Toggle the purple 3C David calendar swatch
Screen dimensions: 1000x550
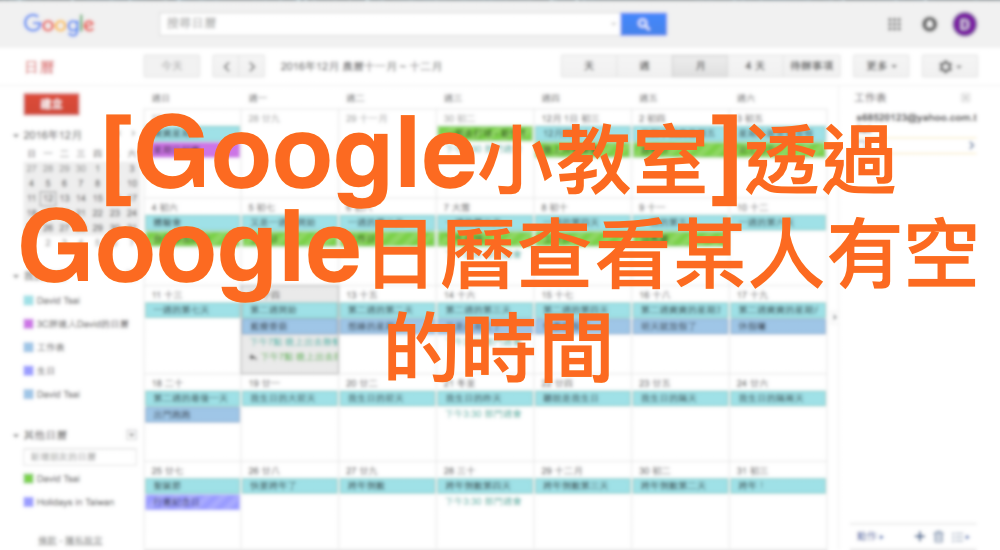tap(28, 324)
